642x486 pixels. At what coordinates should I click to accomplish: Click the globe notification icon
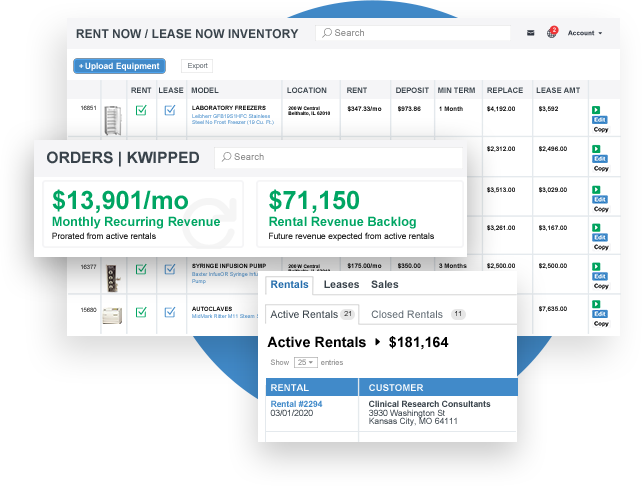551,33
